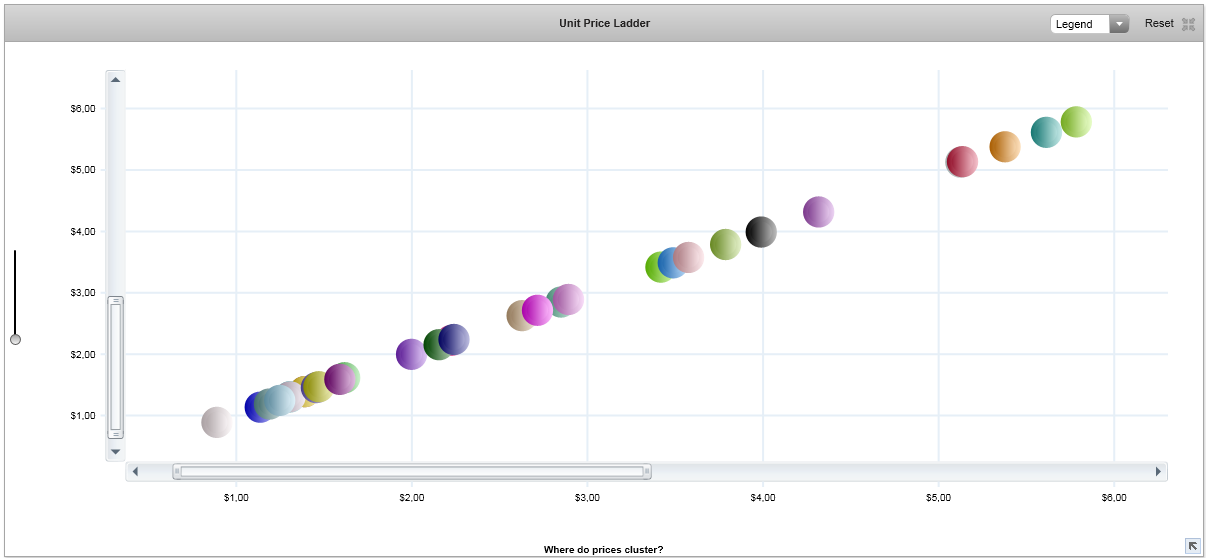The height and width of the screenshot is (558, 1206).
Task: Select the crimson red bubble near $5.00
Action: (962, 161)
